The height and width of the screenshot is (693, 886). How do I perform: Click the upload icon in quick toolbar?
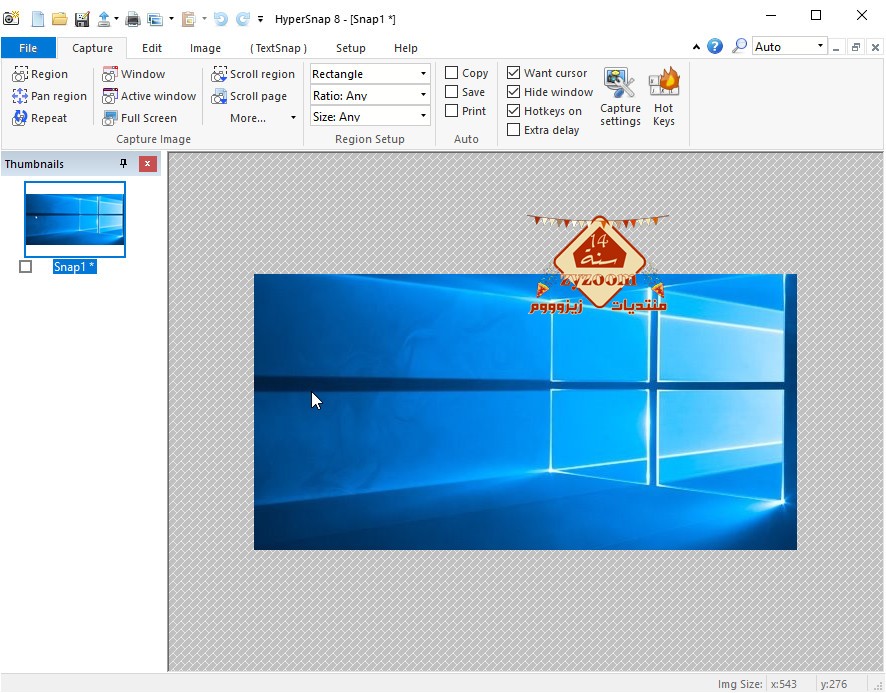click(x=104, y=19)
